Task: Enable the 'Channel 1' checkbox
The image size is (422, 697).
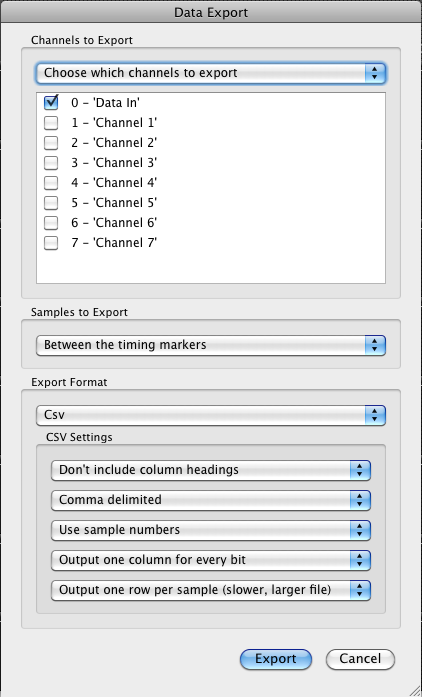Action: (x=51, y=123)
